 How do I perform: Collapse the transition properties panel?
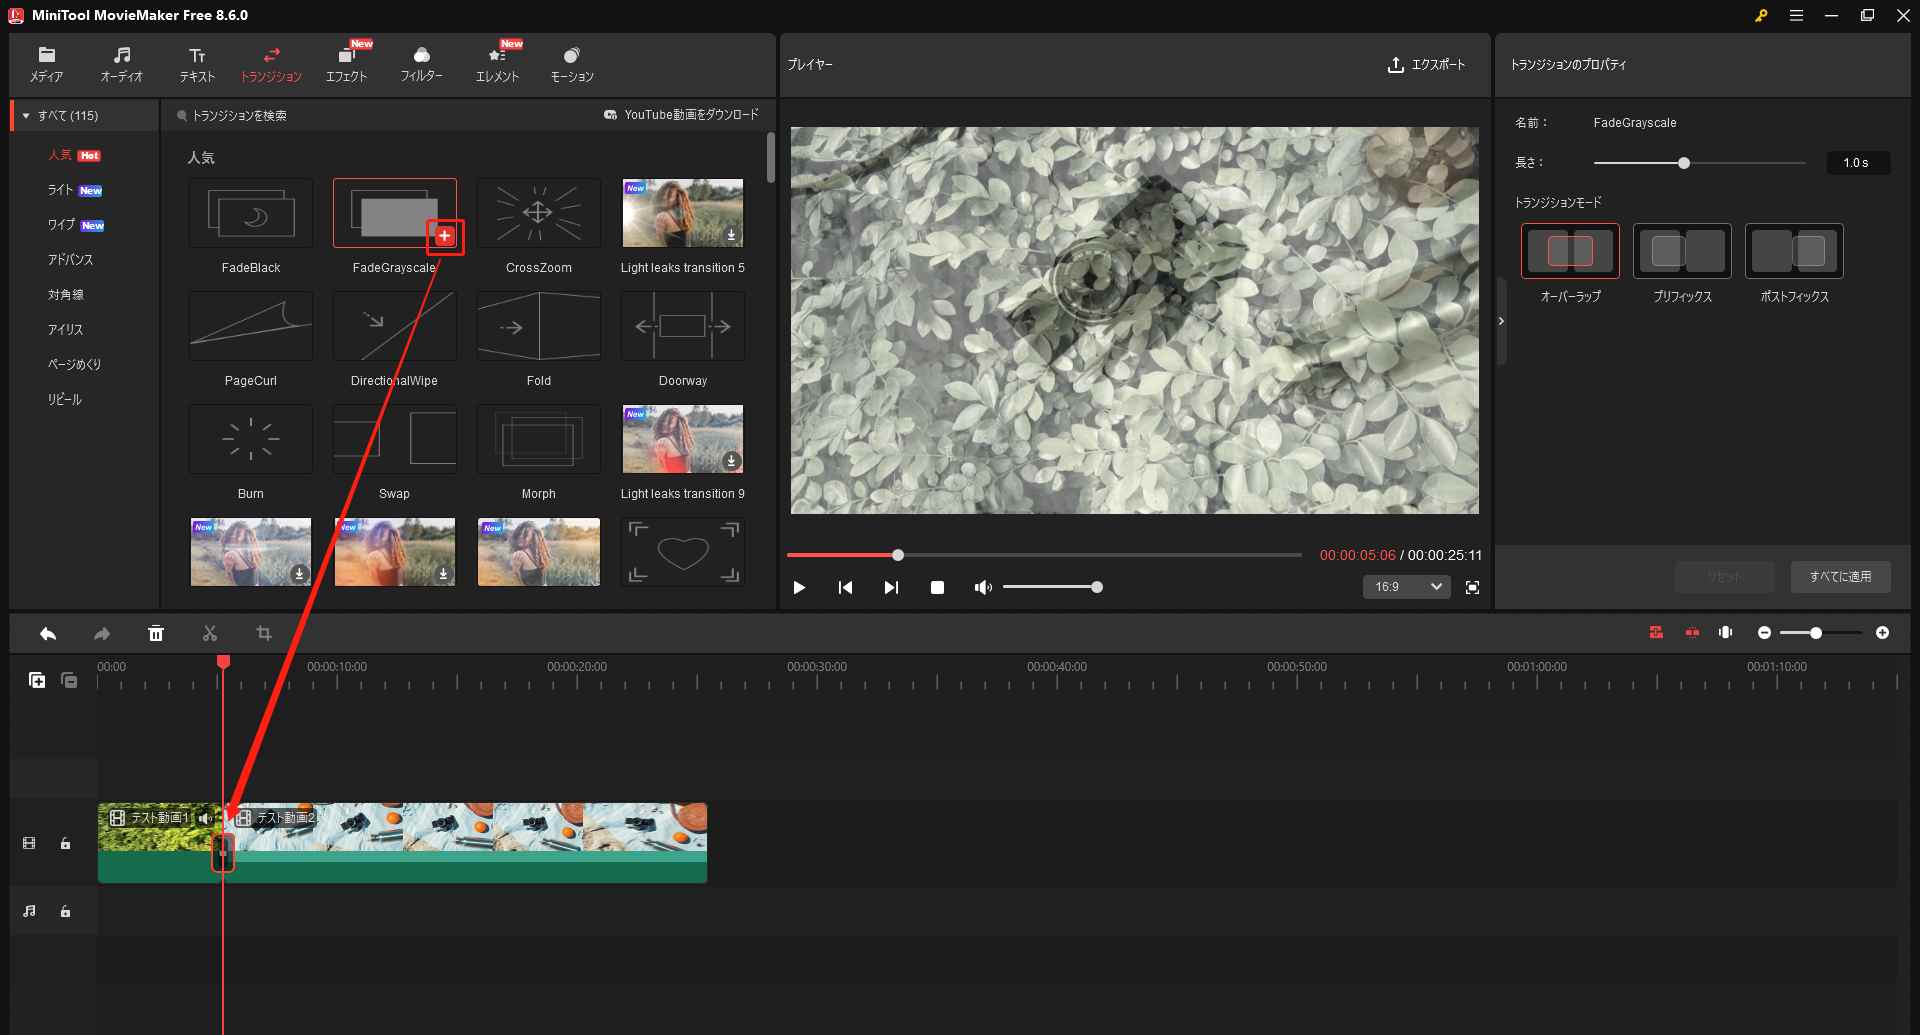pyautogui.click(x=1501, y=320)
